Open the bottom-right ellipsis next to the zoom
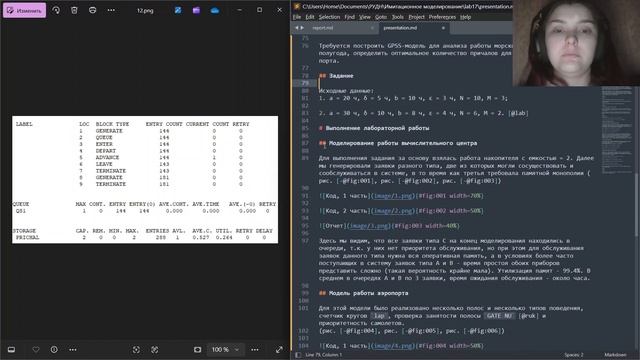The image size is (640, 360). point(255,349)
